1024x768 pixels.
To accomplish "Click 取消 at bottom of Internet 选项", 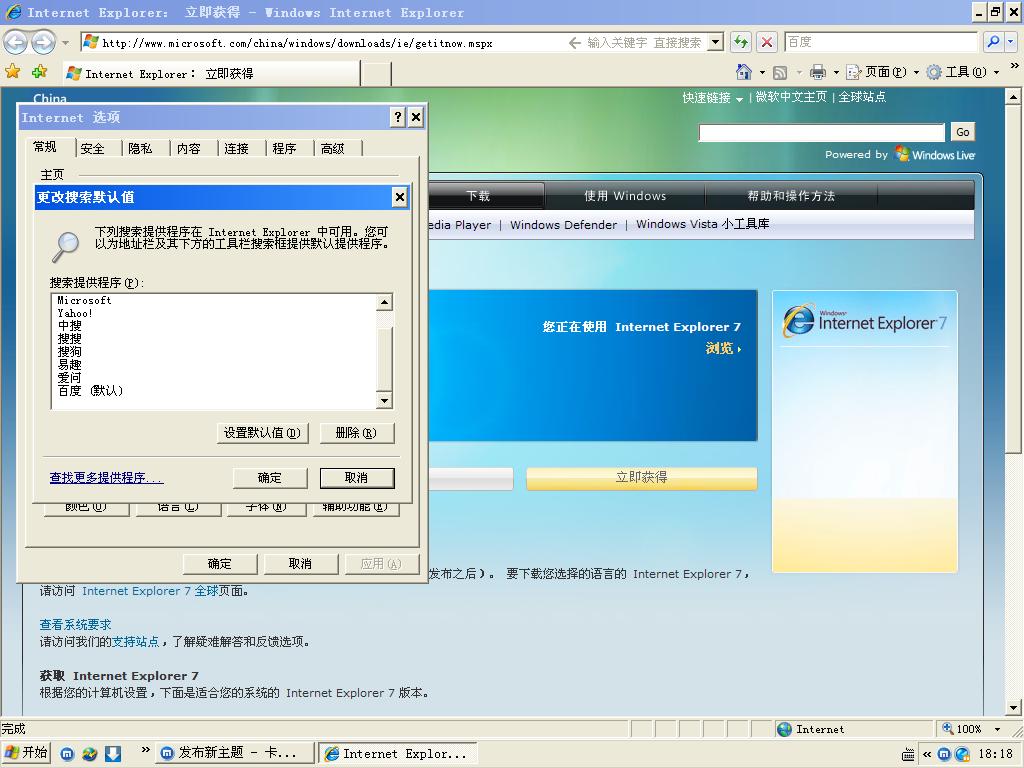I will [300, 564].
